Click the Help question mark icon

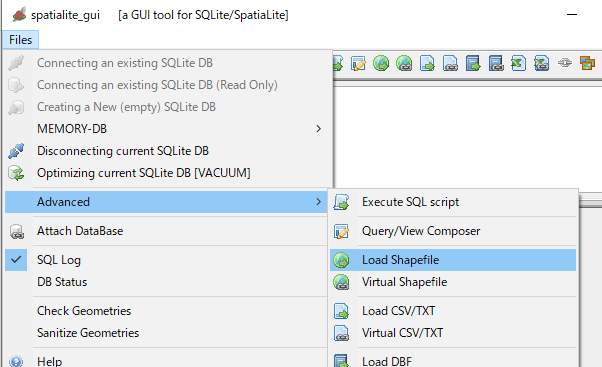(16, 361)
